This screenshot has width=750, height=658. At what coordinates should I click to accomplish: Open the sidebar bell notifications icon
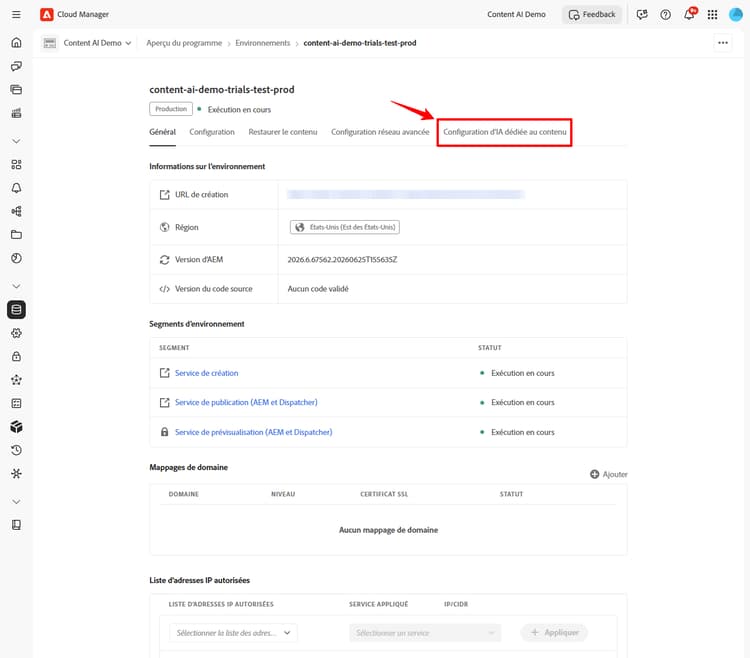click(x=16, y=188)
